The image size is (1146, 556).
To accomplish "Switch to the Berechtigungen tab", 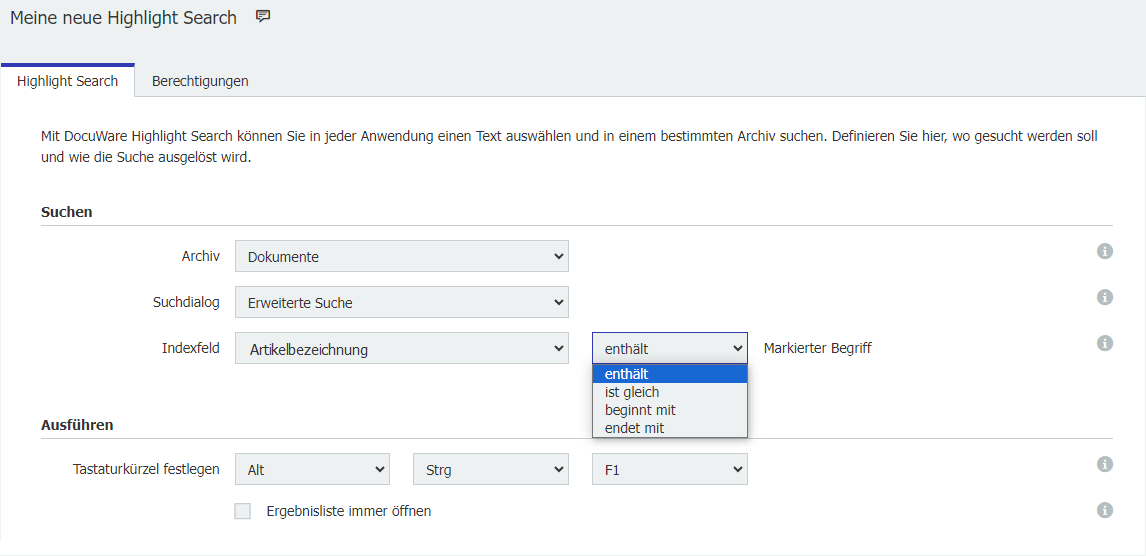I will (200, 81).
